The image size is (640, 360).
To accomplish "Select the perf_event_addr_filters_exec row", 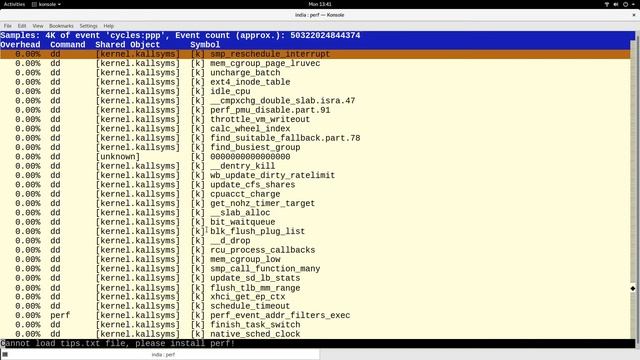I will pyautogui.click(x=315, y=316).
